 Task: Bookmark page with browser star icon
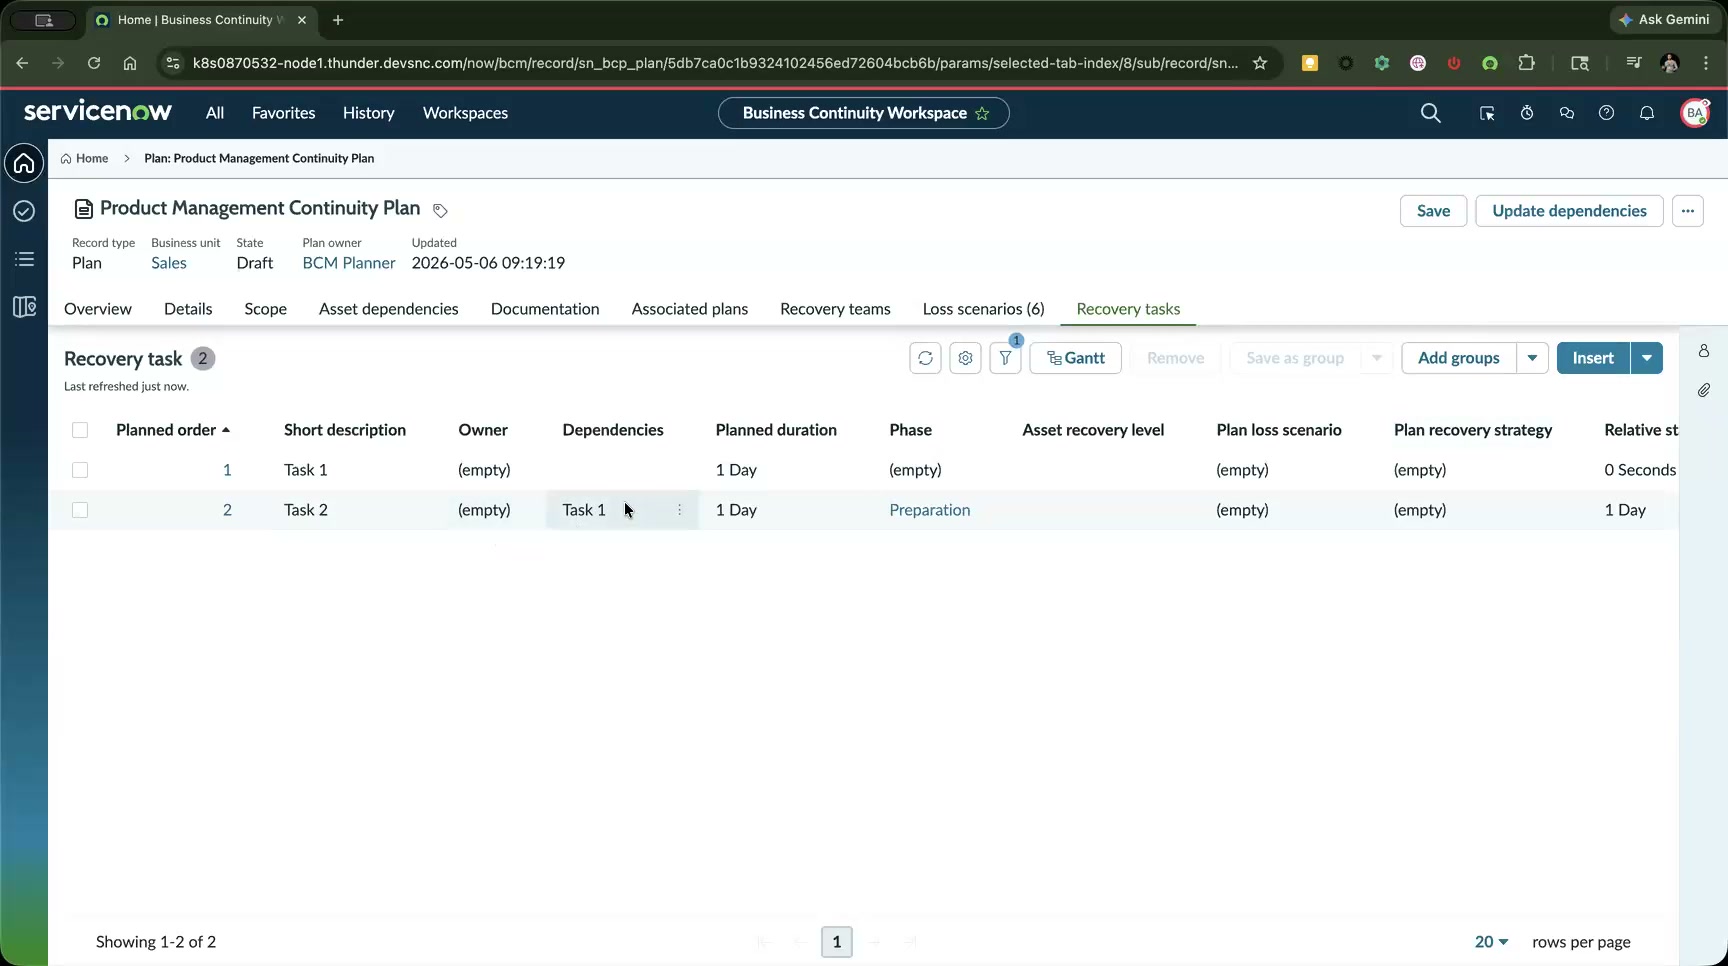pyautogui.click(x=1260, y=63)
